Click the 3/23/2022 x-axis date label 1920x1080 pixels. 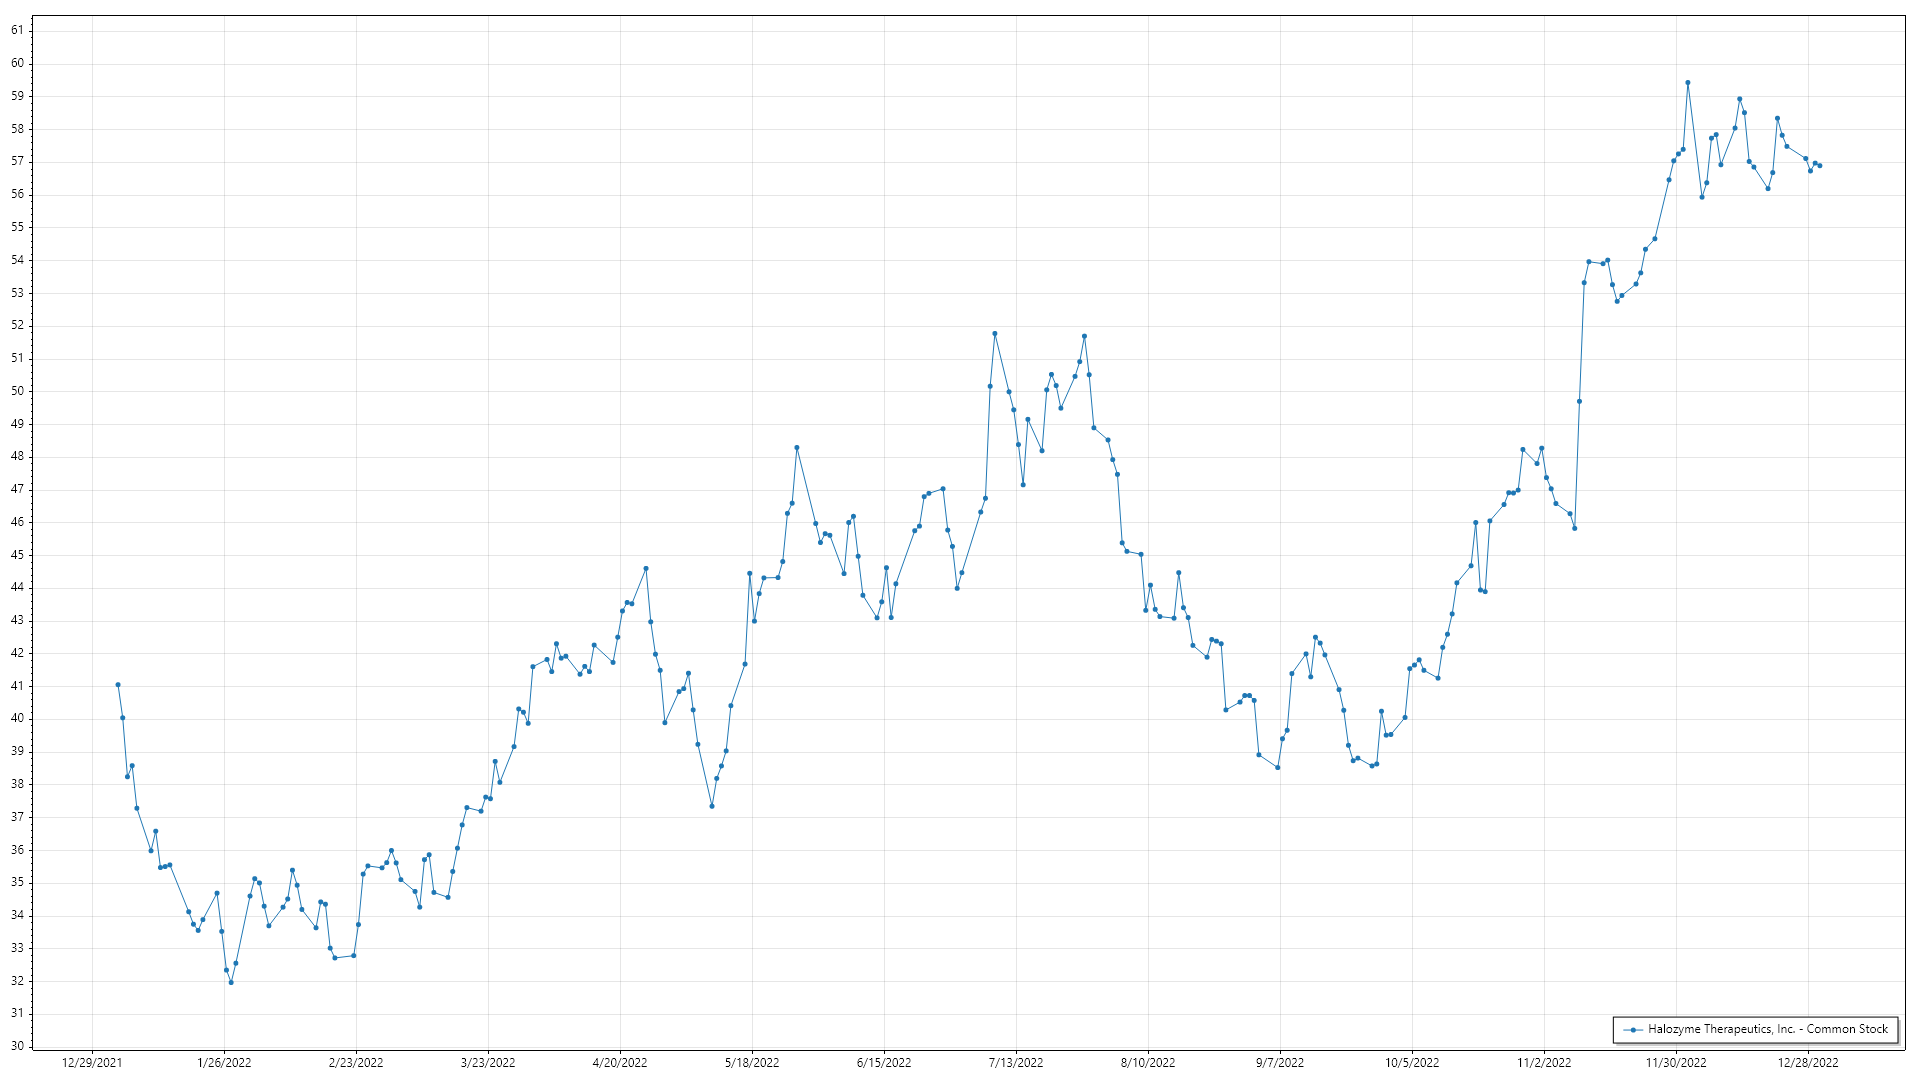coord(488,1063)
